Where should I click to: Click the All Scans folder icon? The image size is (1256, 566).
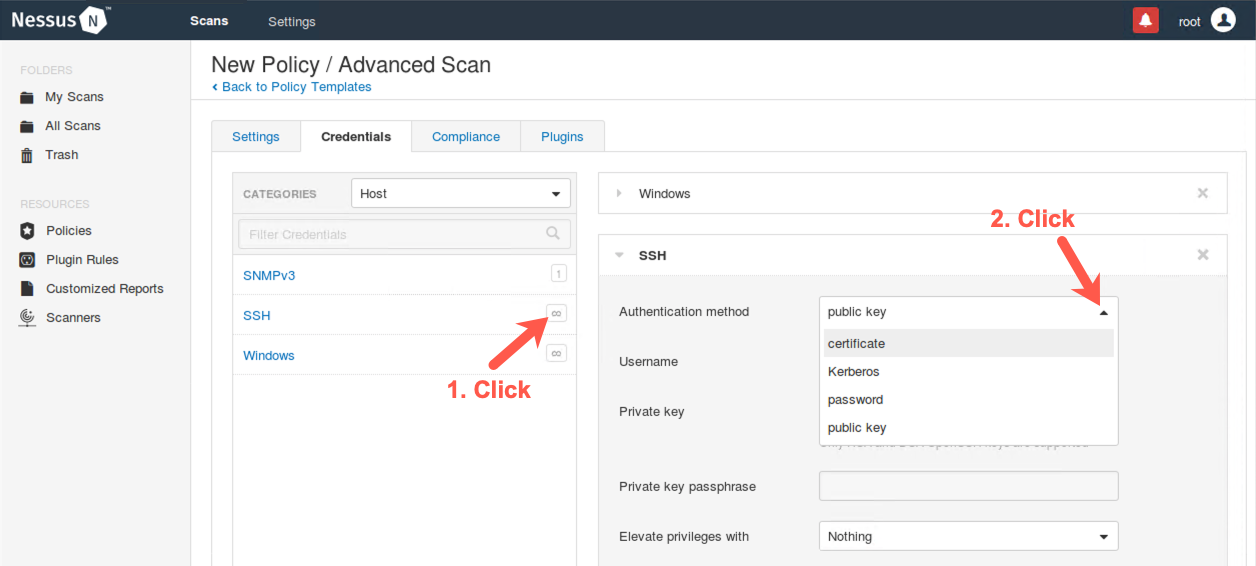tap(28, 127)
